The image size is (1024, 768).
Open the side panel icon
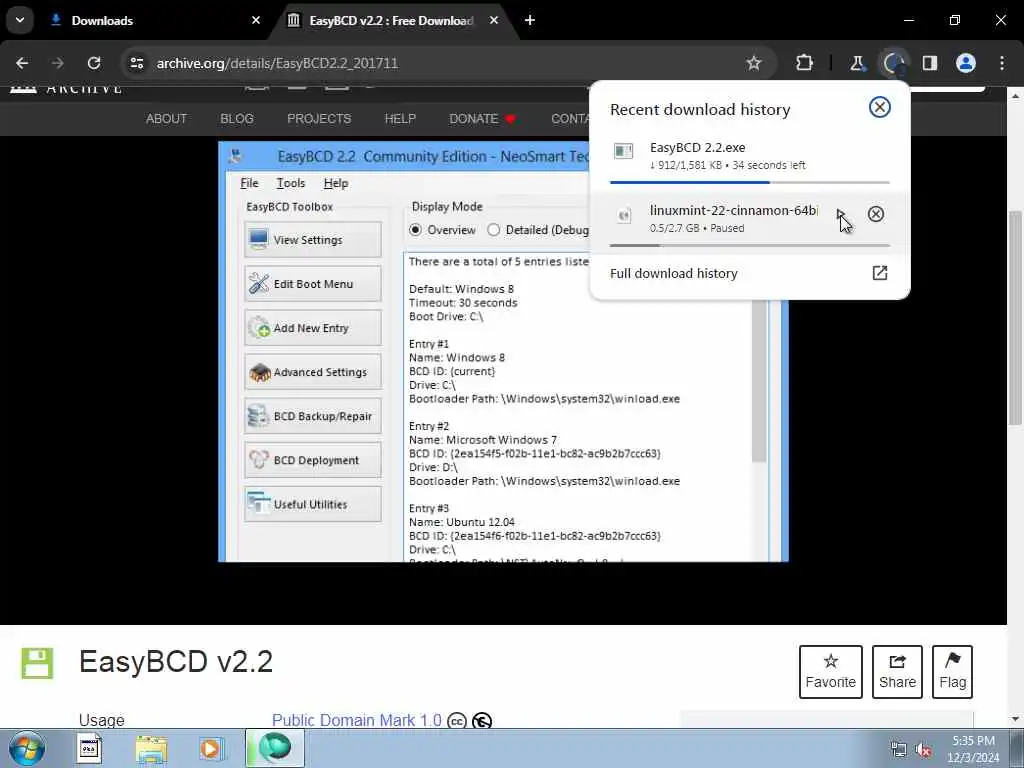click(930, 63)
